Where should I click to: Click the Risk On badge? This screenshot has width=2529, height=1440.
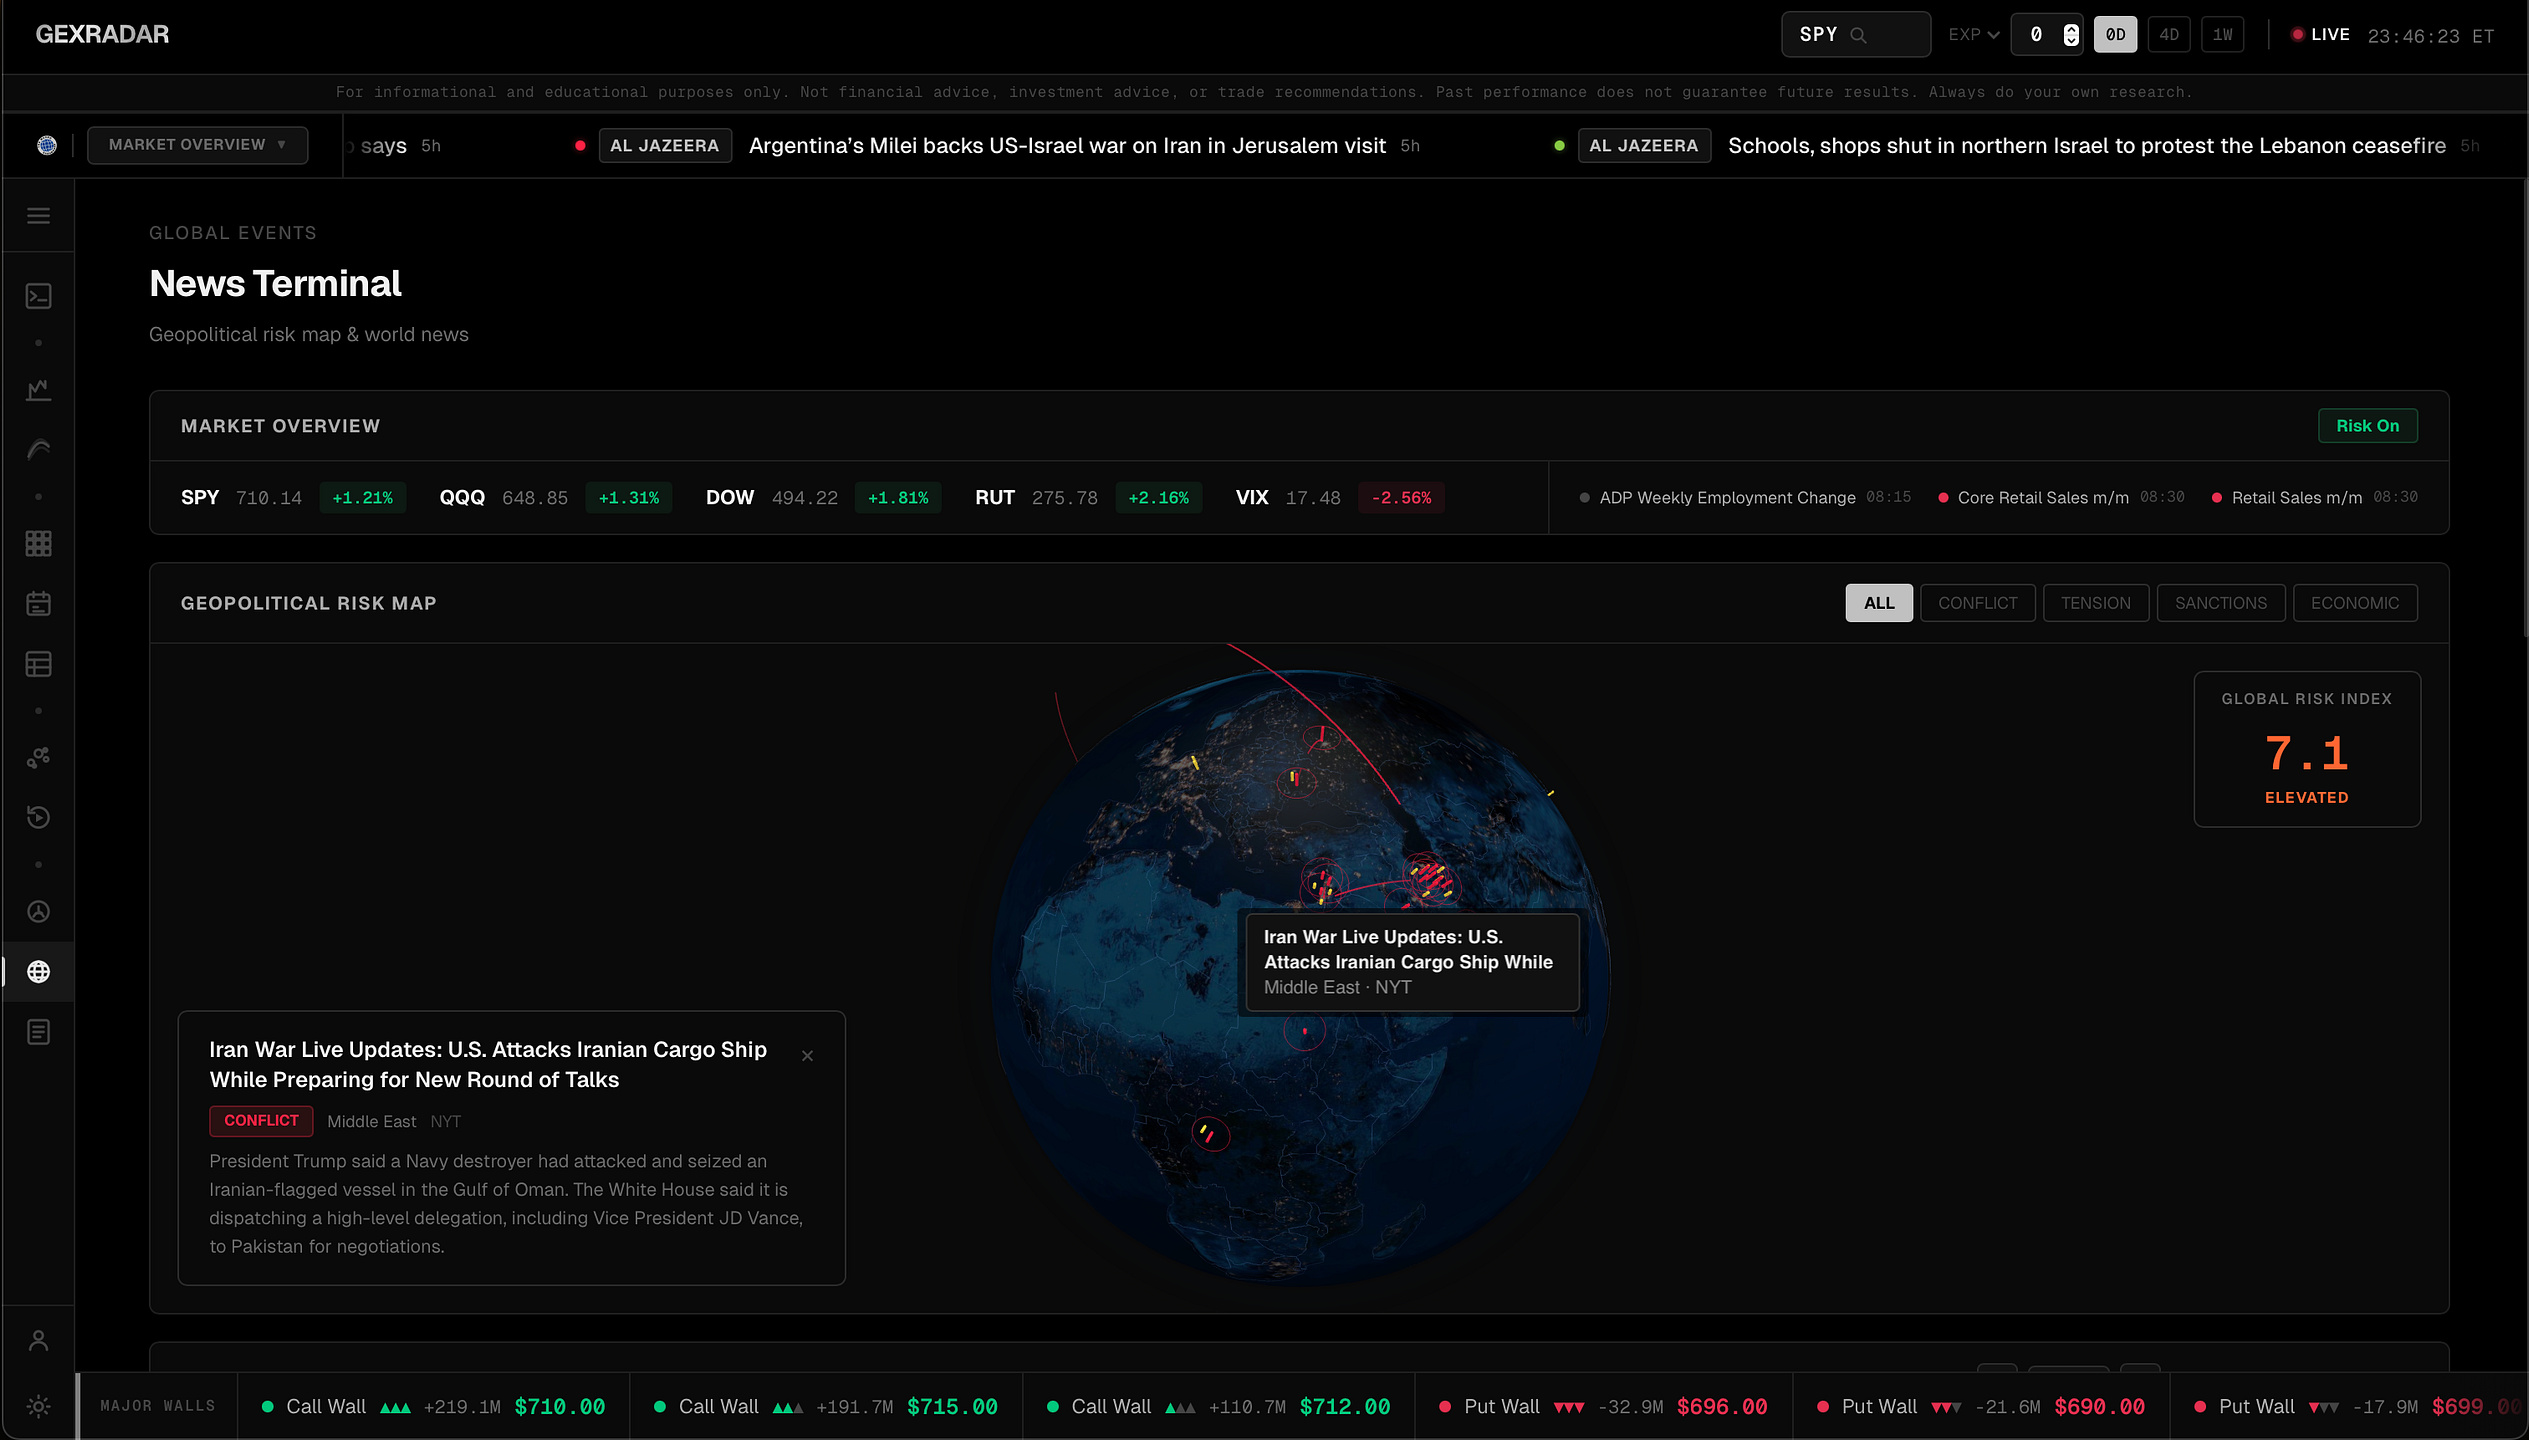(2367, 426)
